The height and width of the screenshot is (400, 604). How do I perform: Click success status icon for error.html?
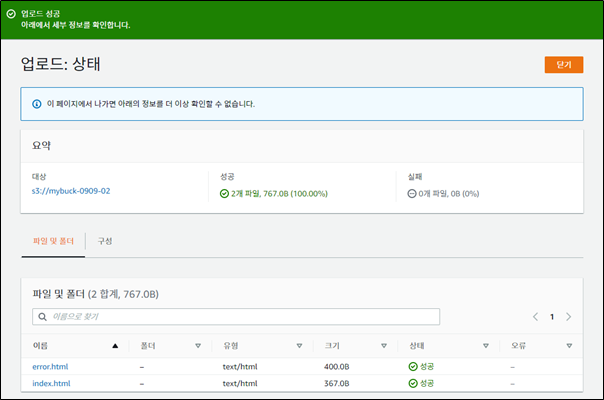click(413, 366)
